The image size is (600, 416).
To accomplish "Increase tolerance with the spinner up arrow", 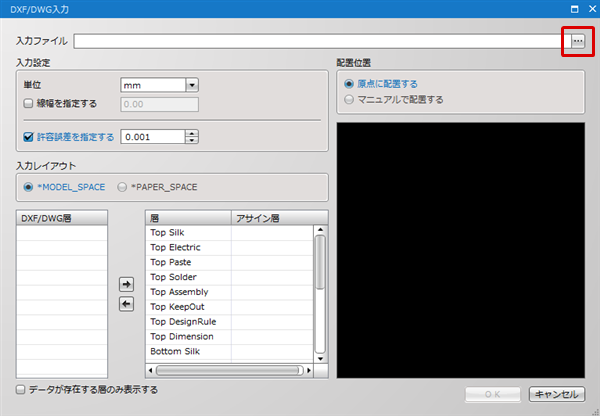I will tap(192, 133).
